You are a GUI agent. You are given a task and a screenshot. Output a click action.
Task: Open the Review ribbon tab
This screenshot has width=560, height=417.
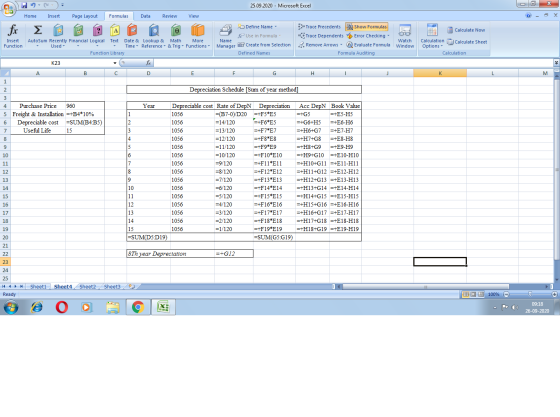169,16
